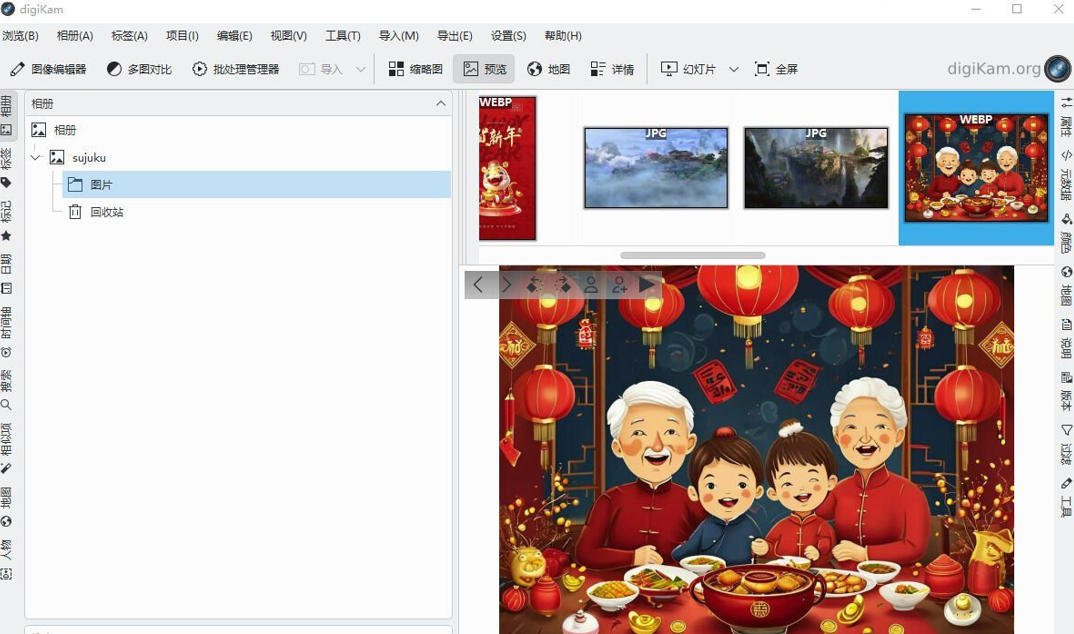Screen dimensions: 1074x634
Task: Launch 多图对比 light table comparison
Action: point(139,69)
